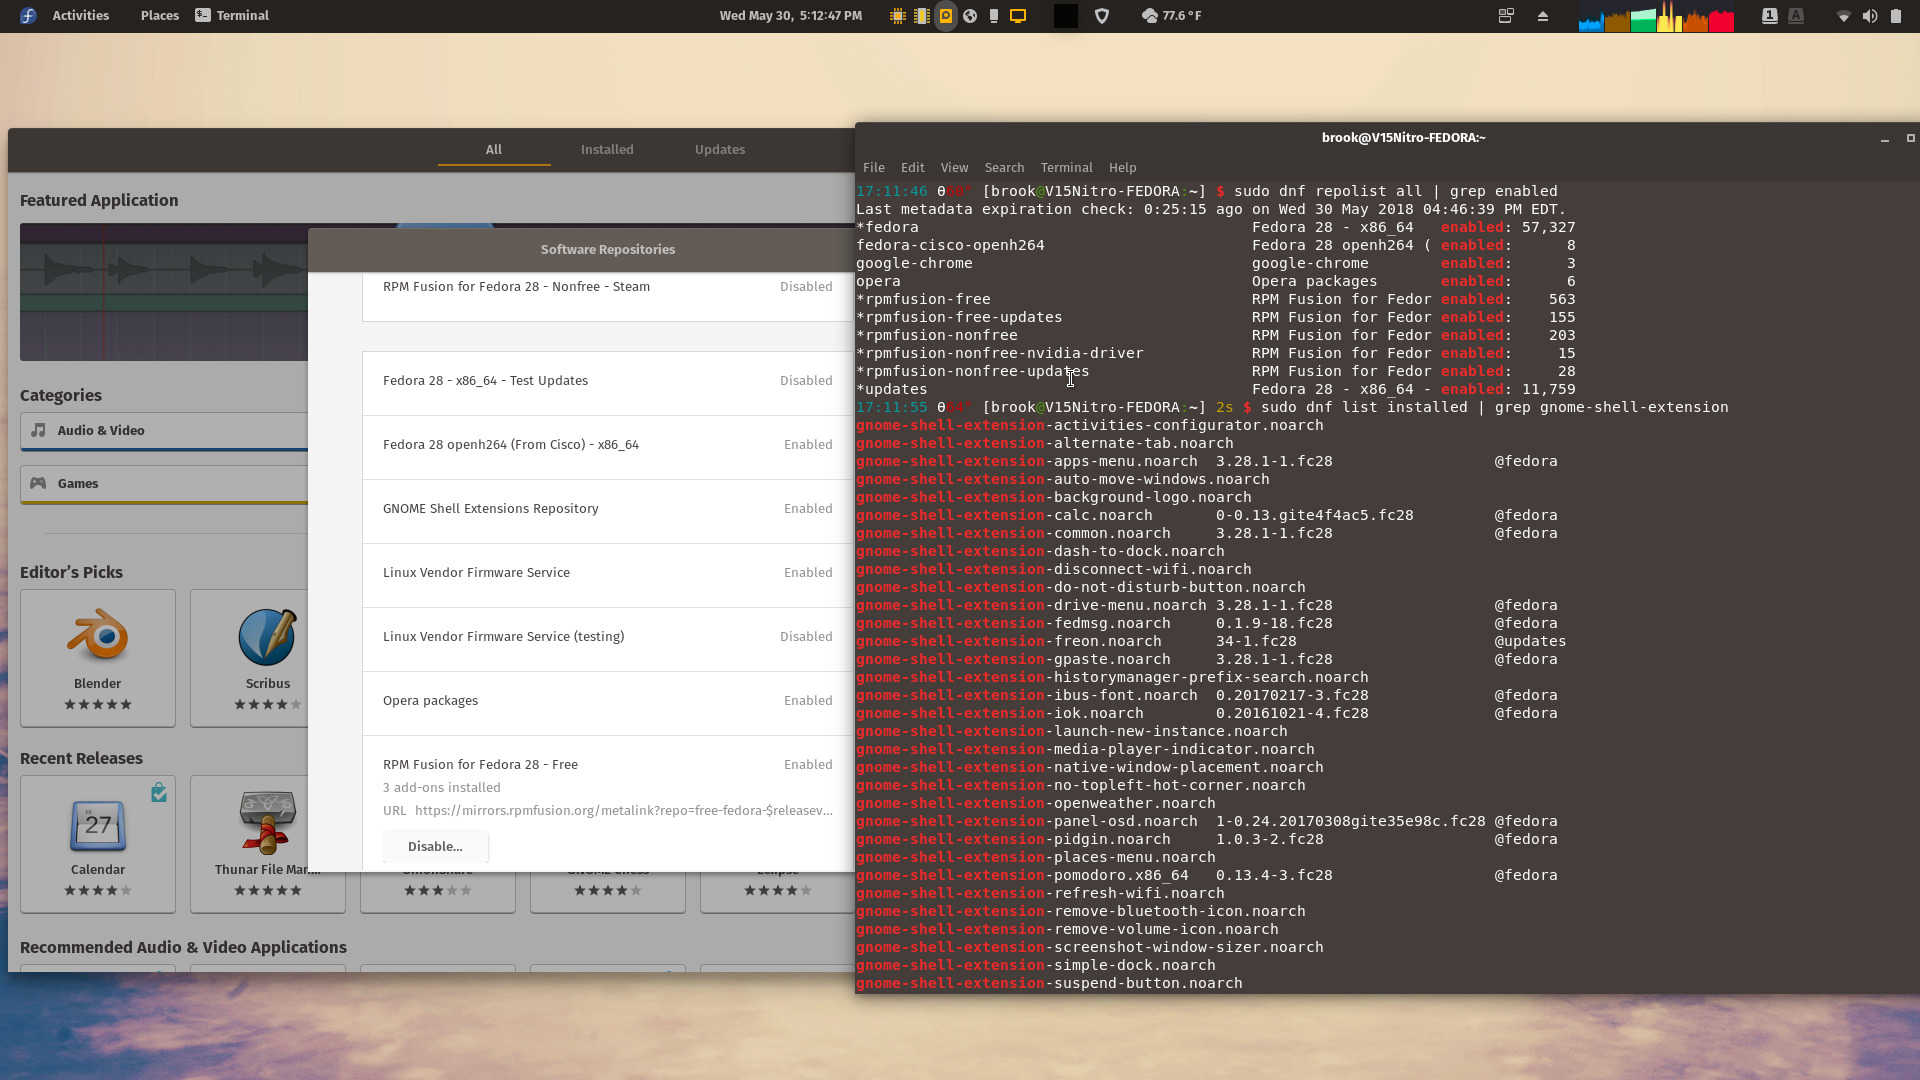This screenshot has height=1080, width=1920.
Task: Open the volume speaker icon
Action: (x=1869, y=15)
